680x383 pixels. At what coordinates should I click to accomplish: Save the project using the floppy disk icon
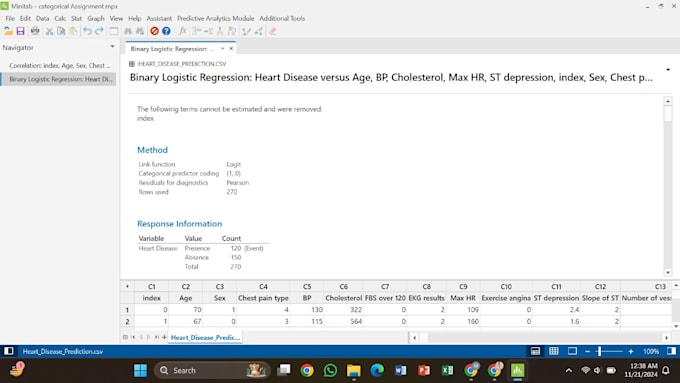point(20,31)
